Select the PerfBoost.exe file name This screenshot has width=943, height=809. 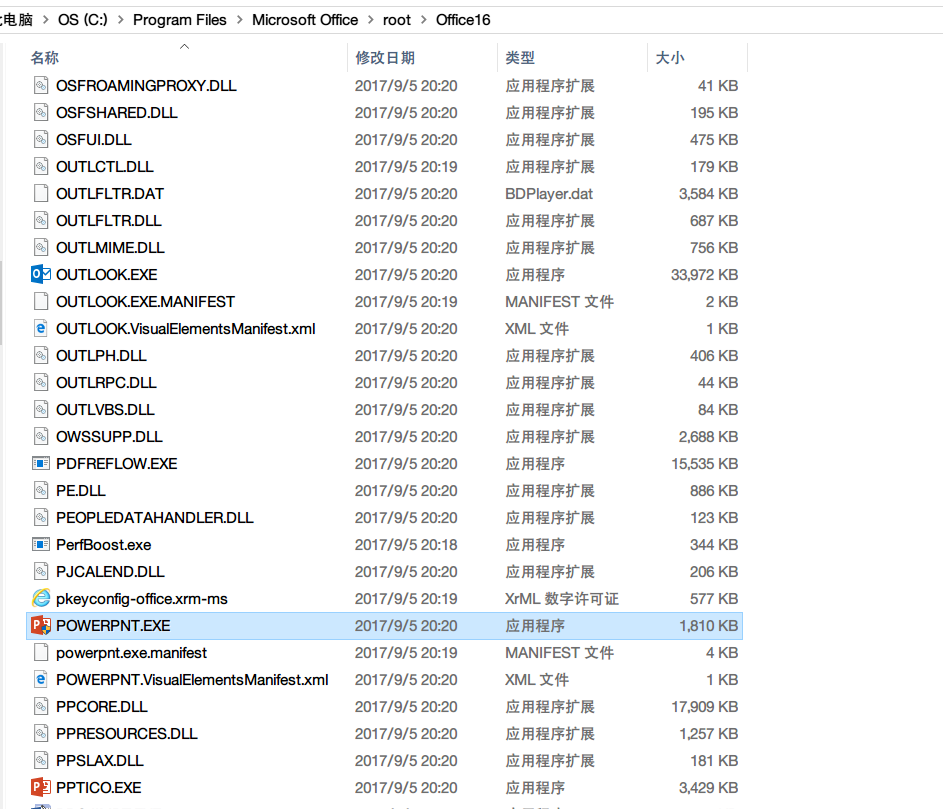103,544
